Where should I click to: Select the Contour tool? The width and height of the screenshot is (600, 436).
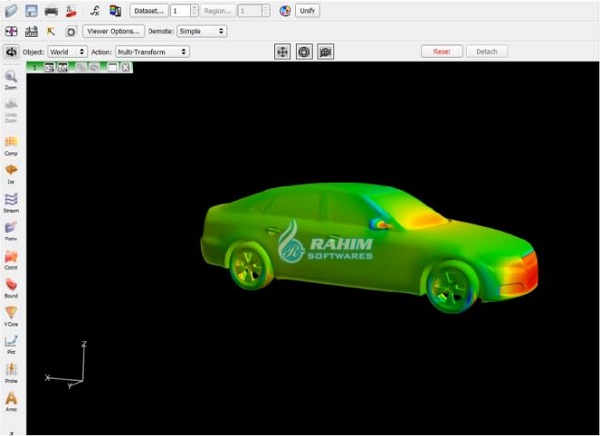coord(11,258)
